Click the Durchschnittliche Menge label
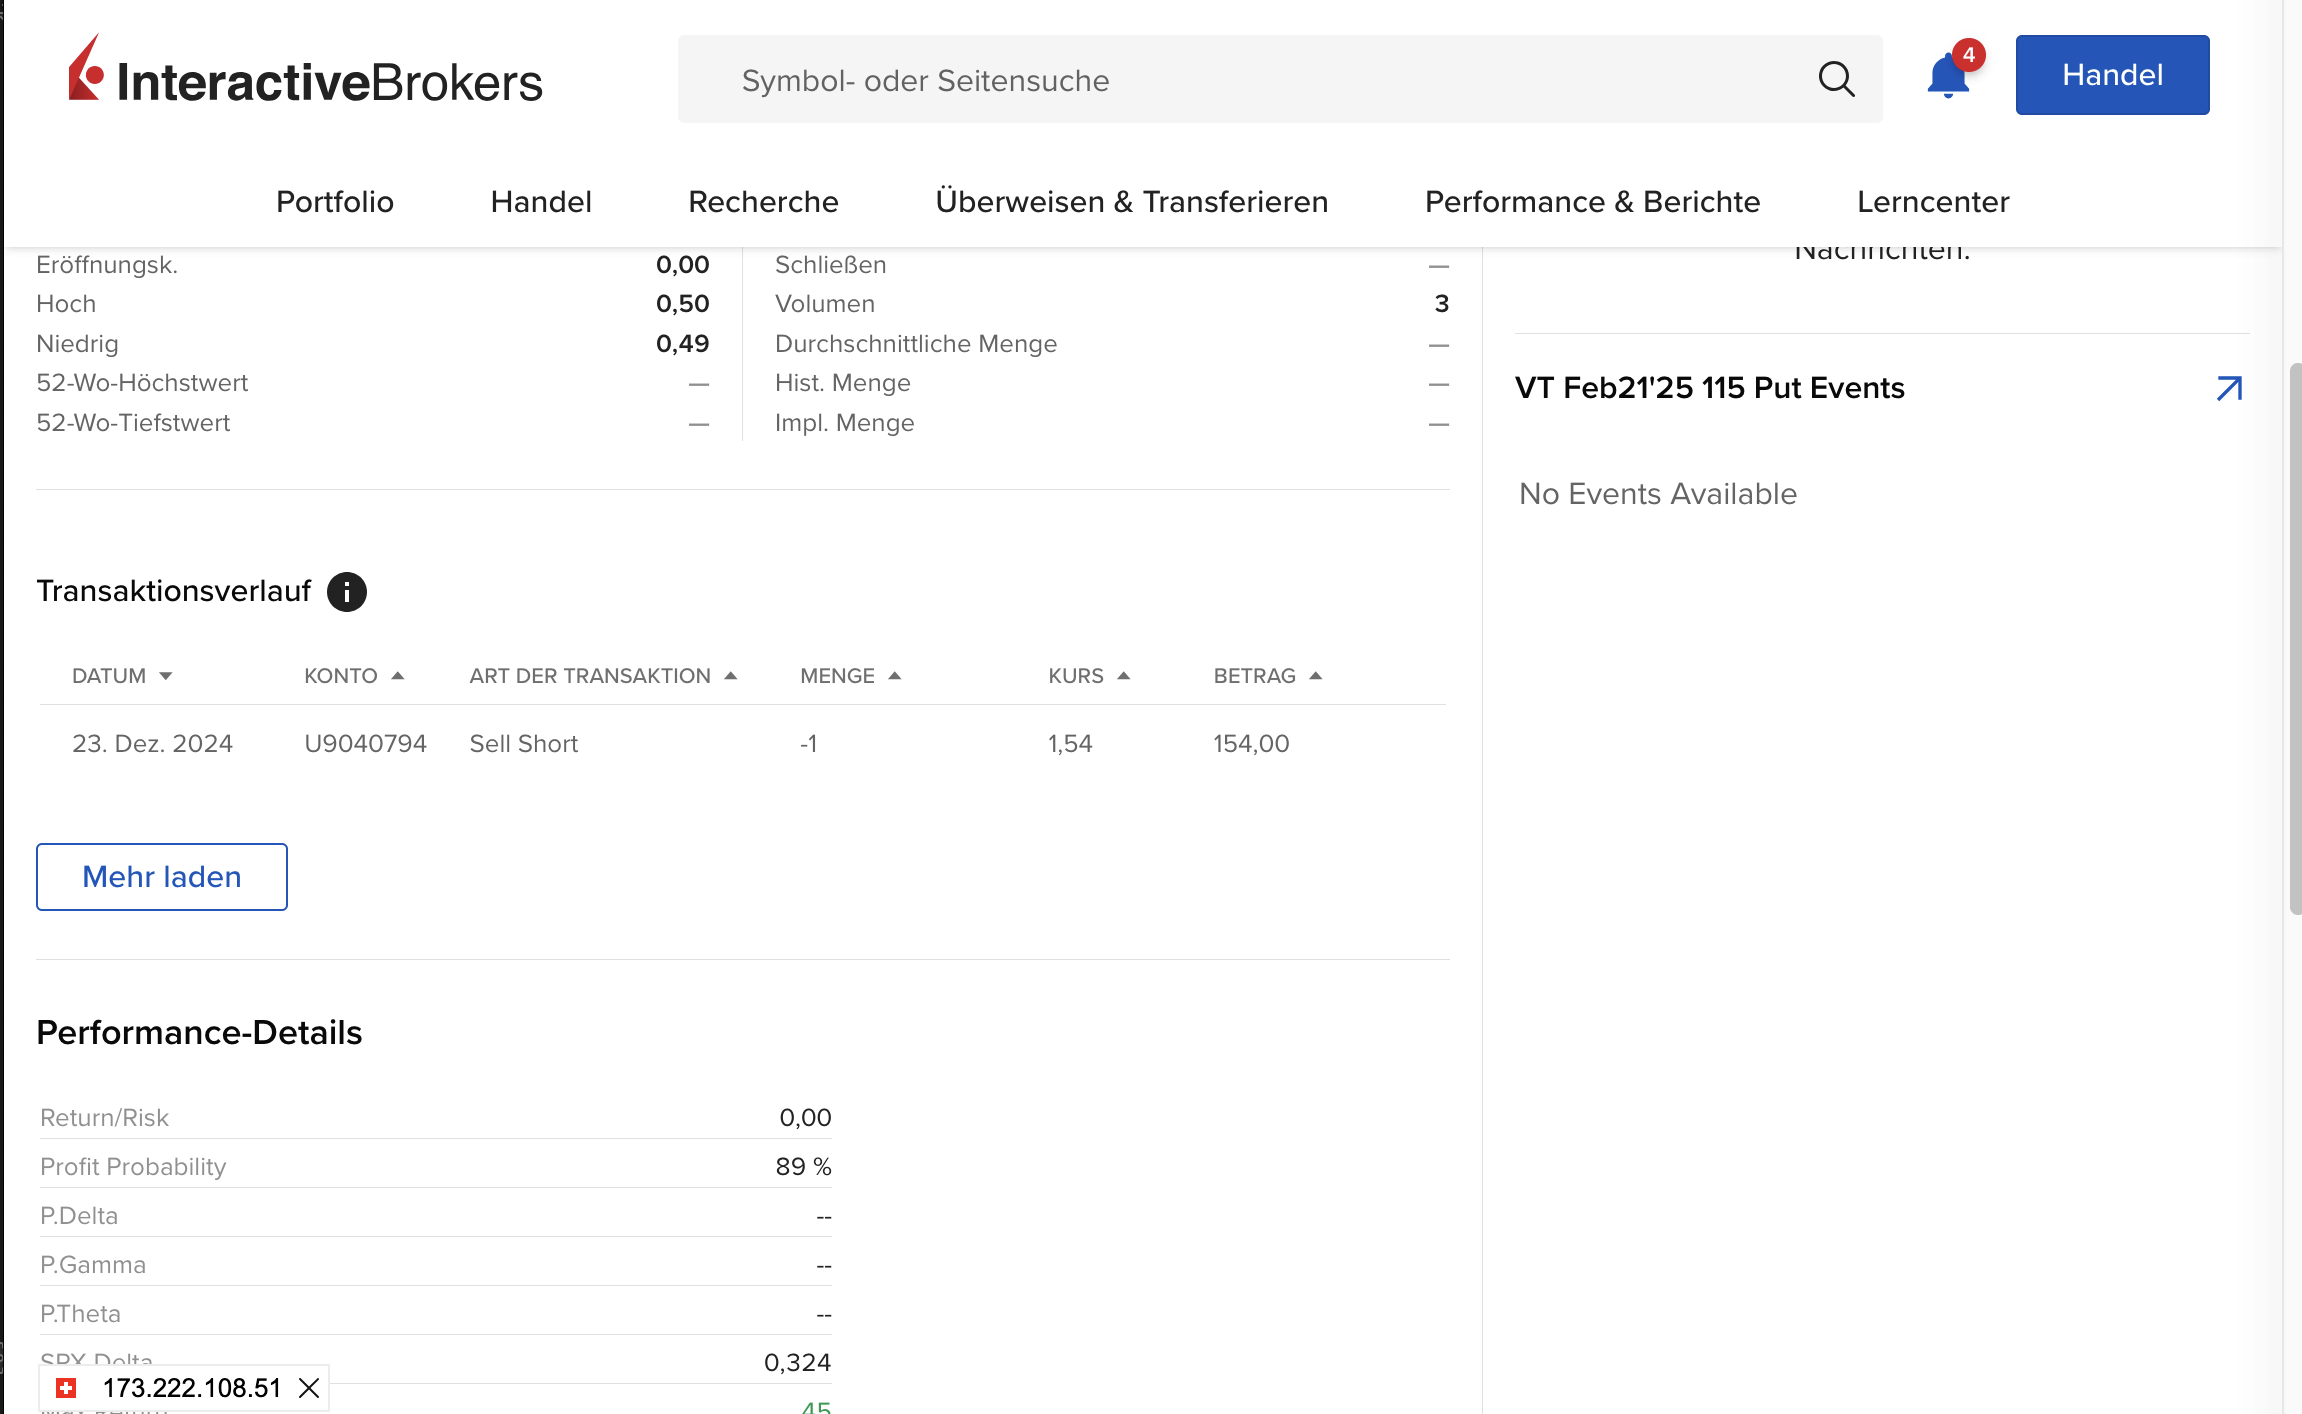 tap(916, 344)
